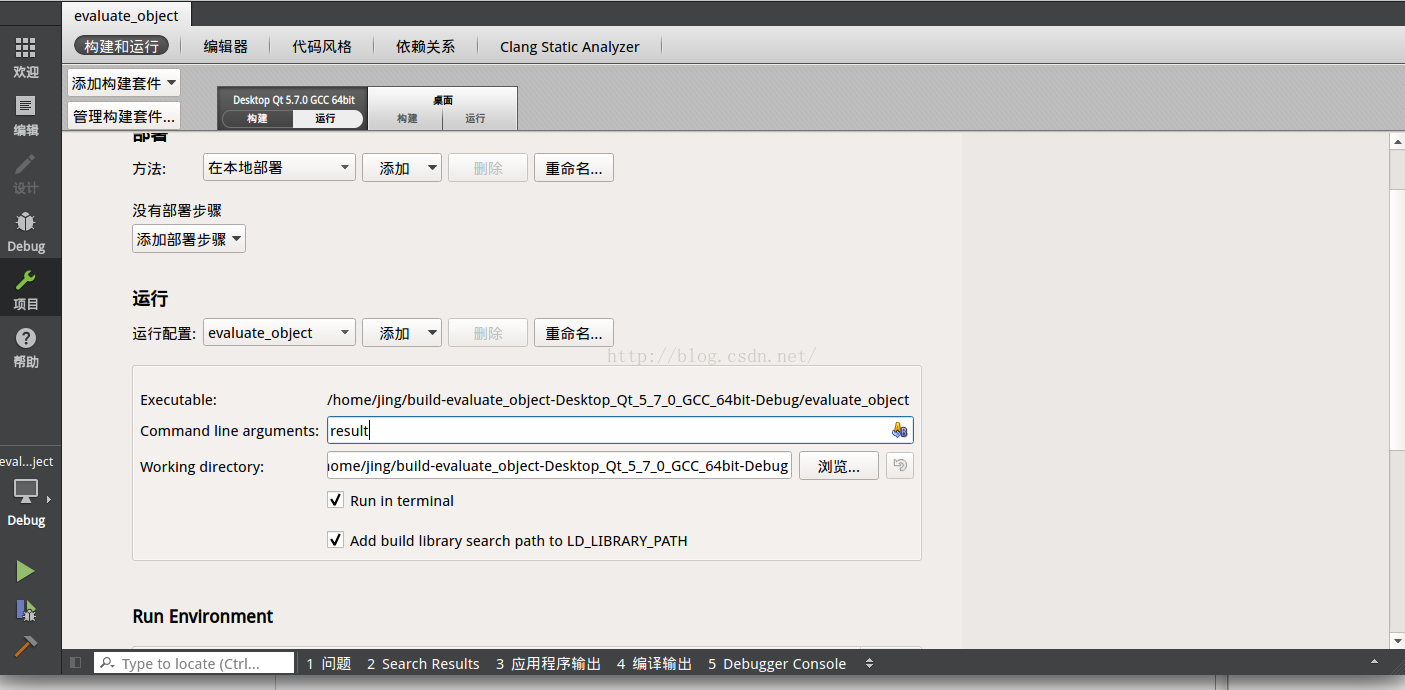Click the run configuration 重命名 button
Image resolution: width=1405 pixels, height=690 pixels.
coord(574,333)
